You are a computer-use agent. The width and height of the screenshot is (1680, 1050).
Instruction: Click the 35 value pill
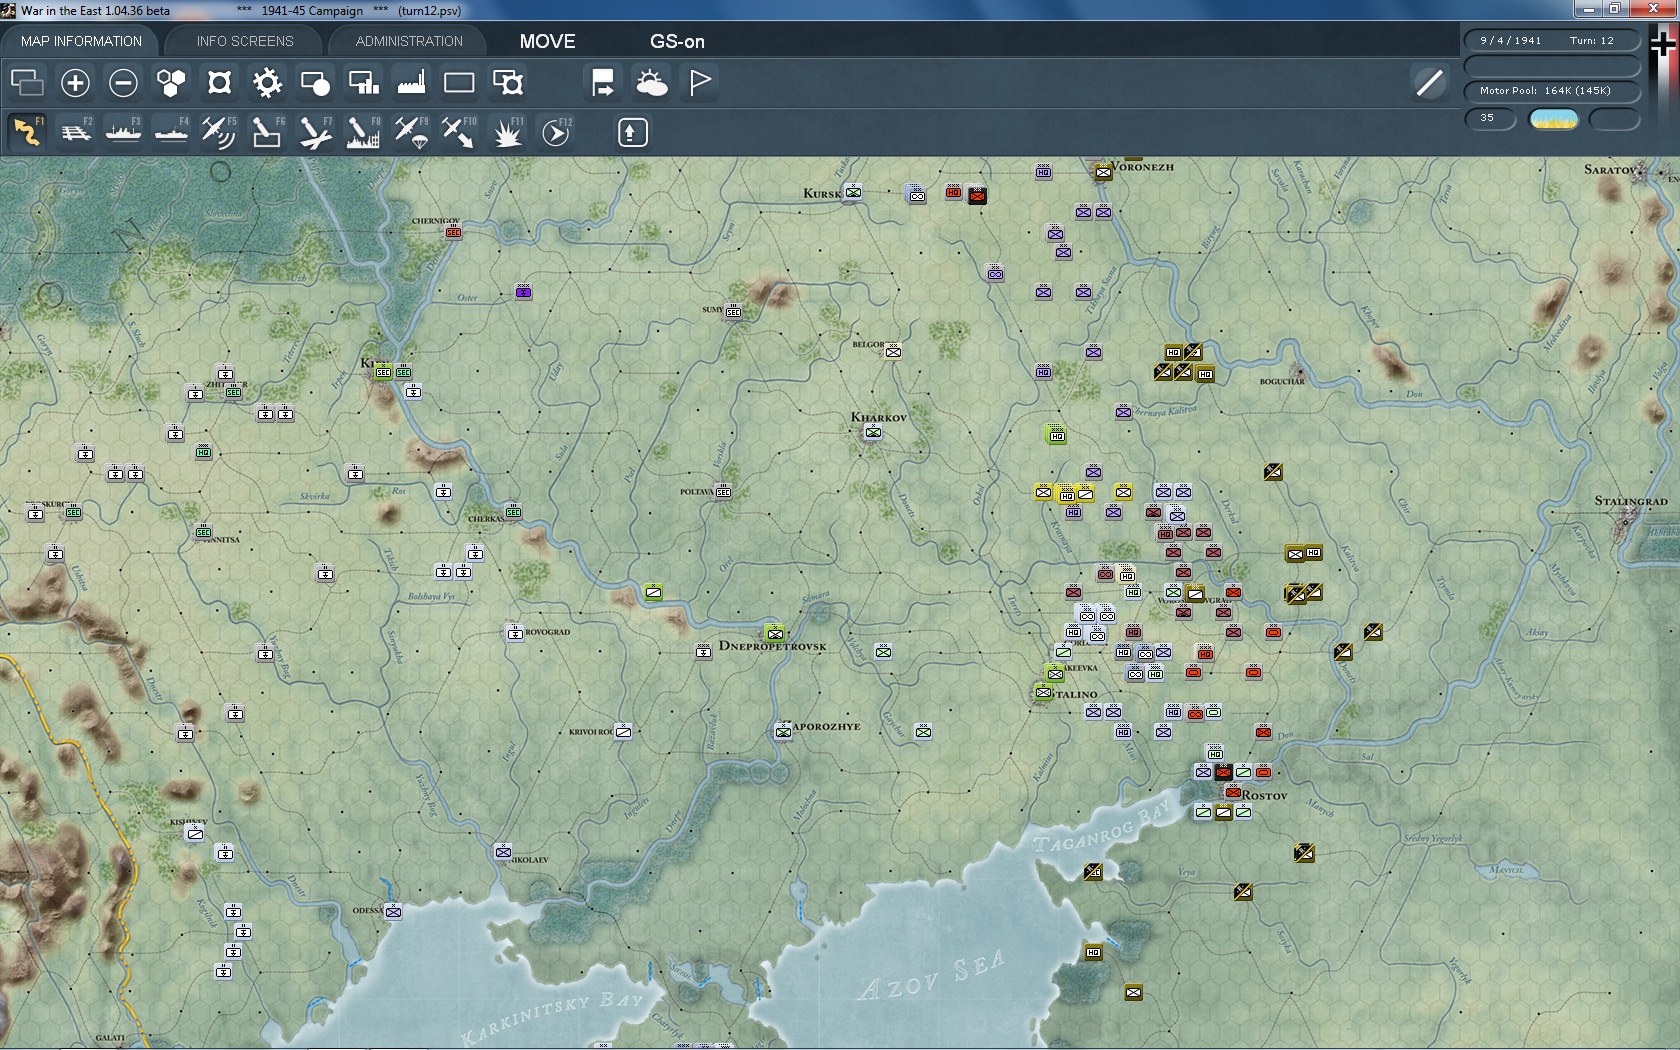pyautogui.click(x=1490, y=119)
